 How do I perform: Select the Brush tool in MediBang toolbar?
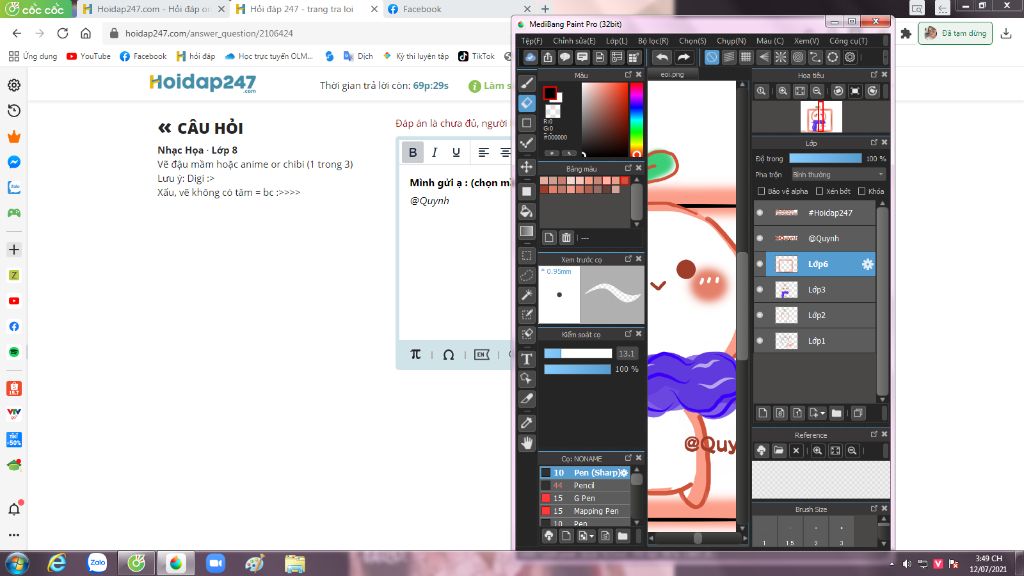coord(527,83)
